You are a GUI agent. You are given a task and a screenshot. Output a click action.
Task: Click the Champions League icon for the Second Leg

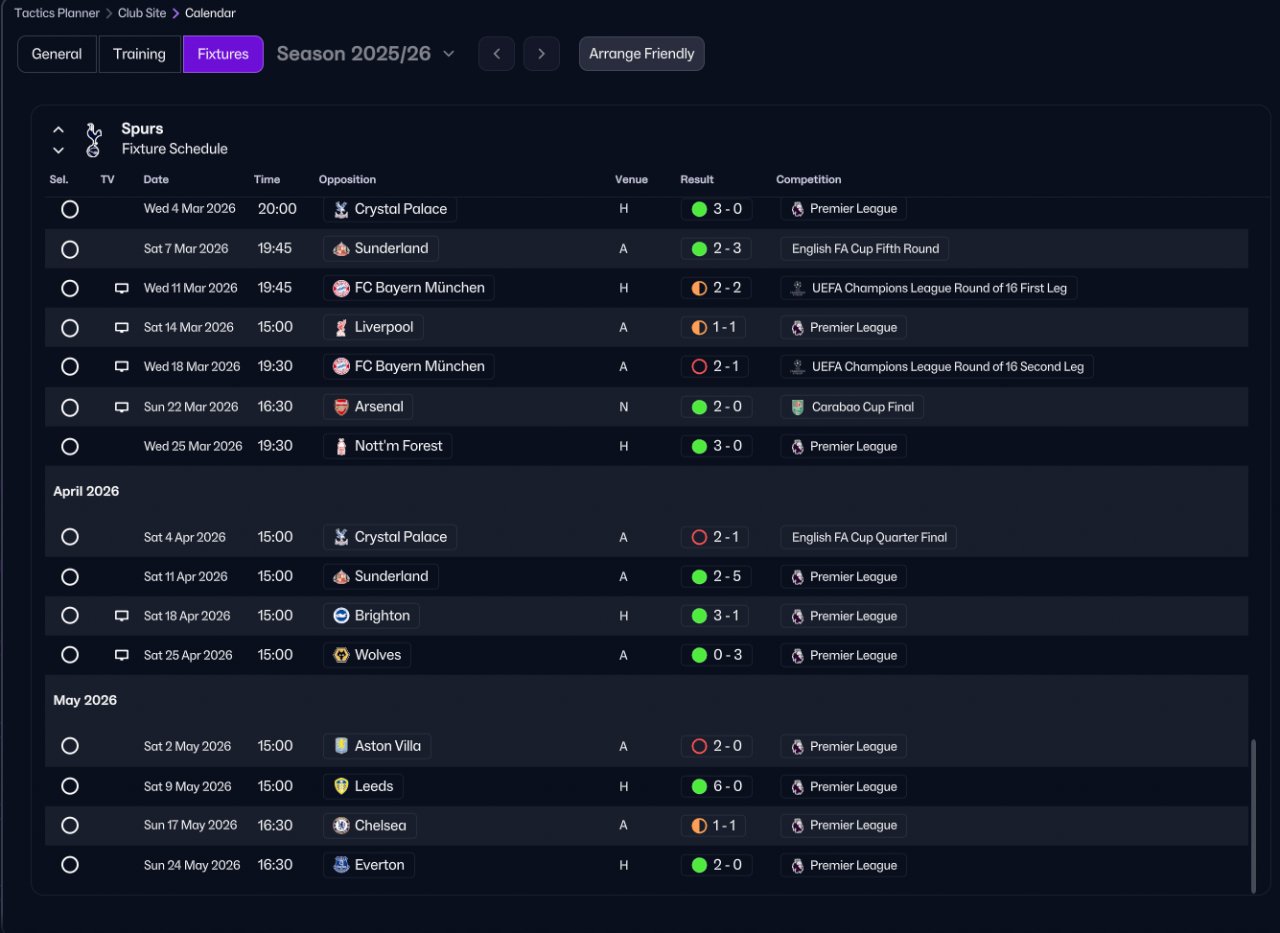[797, 367]
